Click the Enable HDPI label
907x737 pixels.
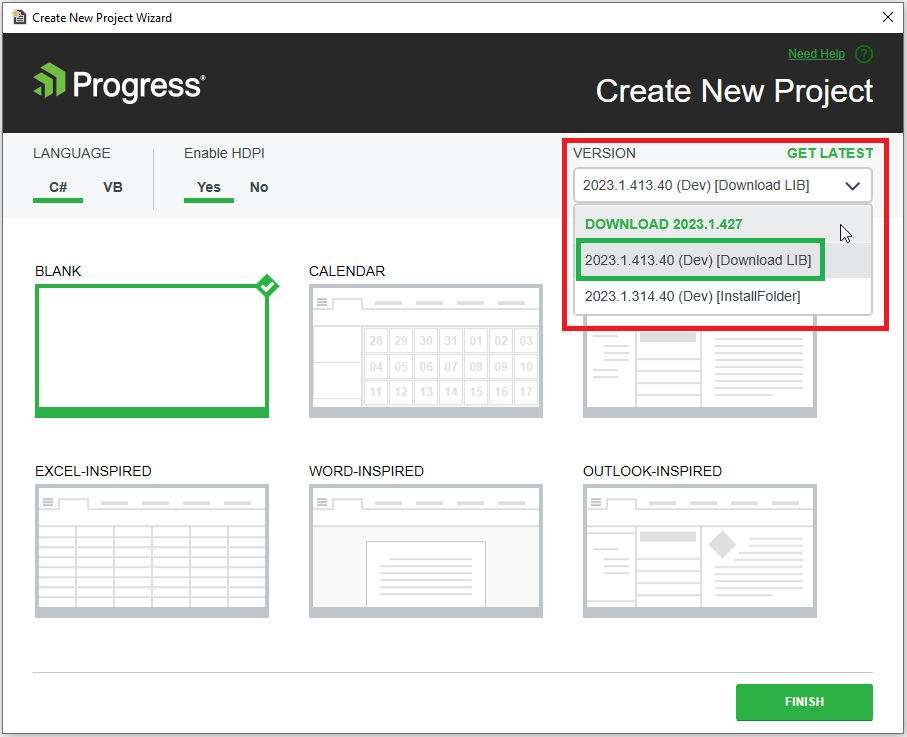pyautogui.click(x=224, y=153)
